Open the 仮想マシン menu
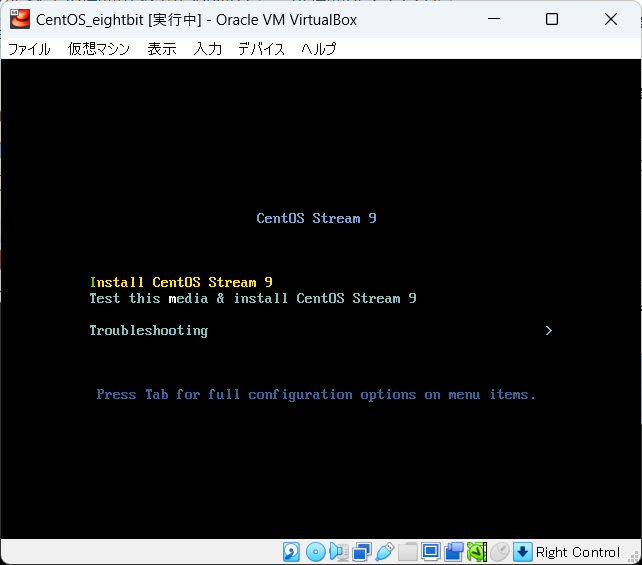642x565 pixels. click(99, 49)
